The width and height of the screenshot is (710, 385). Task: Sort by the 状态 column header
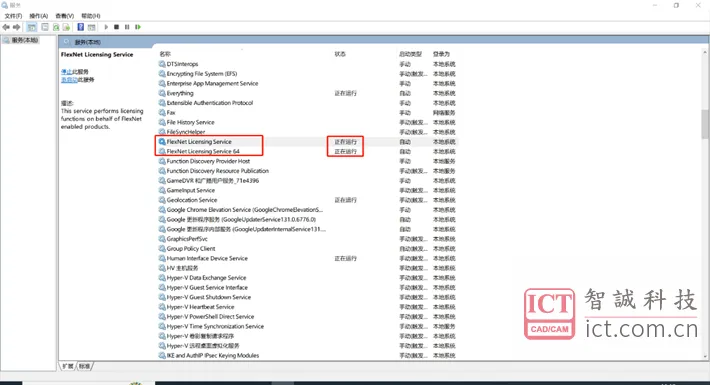(340, 54)
